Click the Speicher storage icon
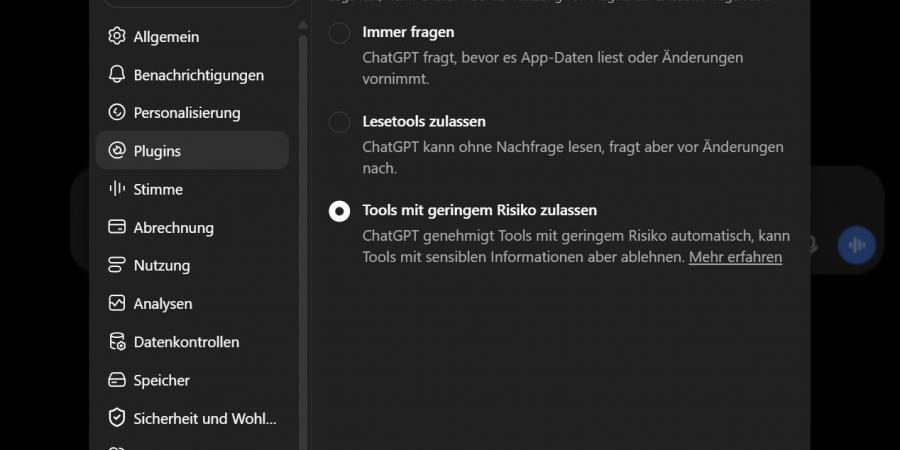 point(117,380)
